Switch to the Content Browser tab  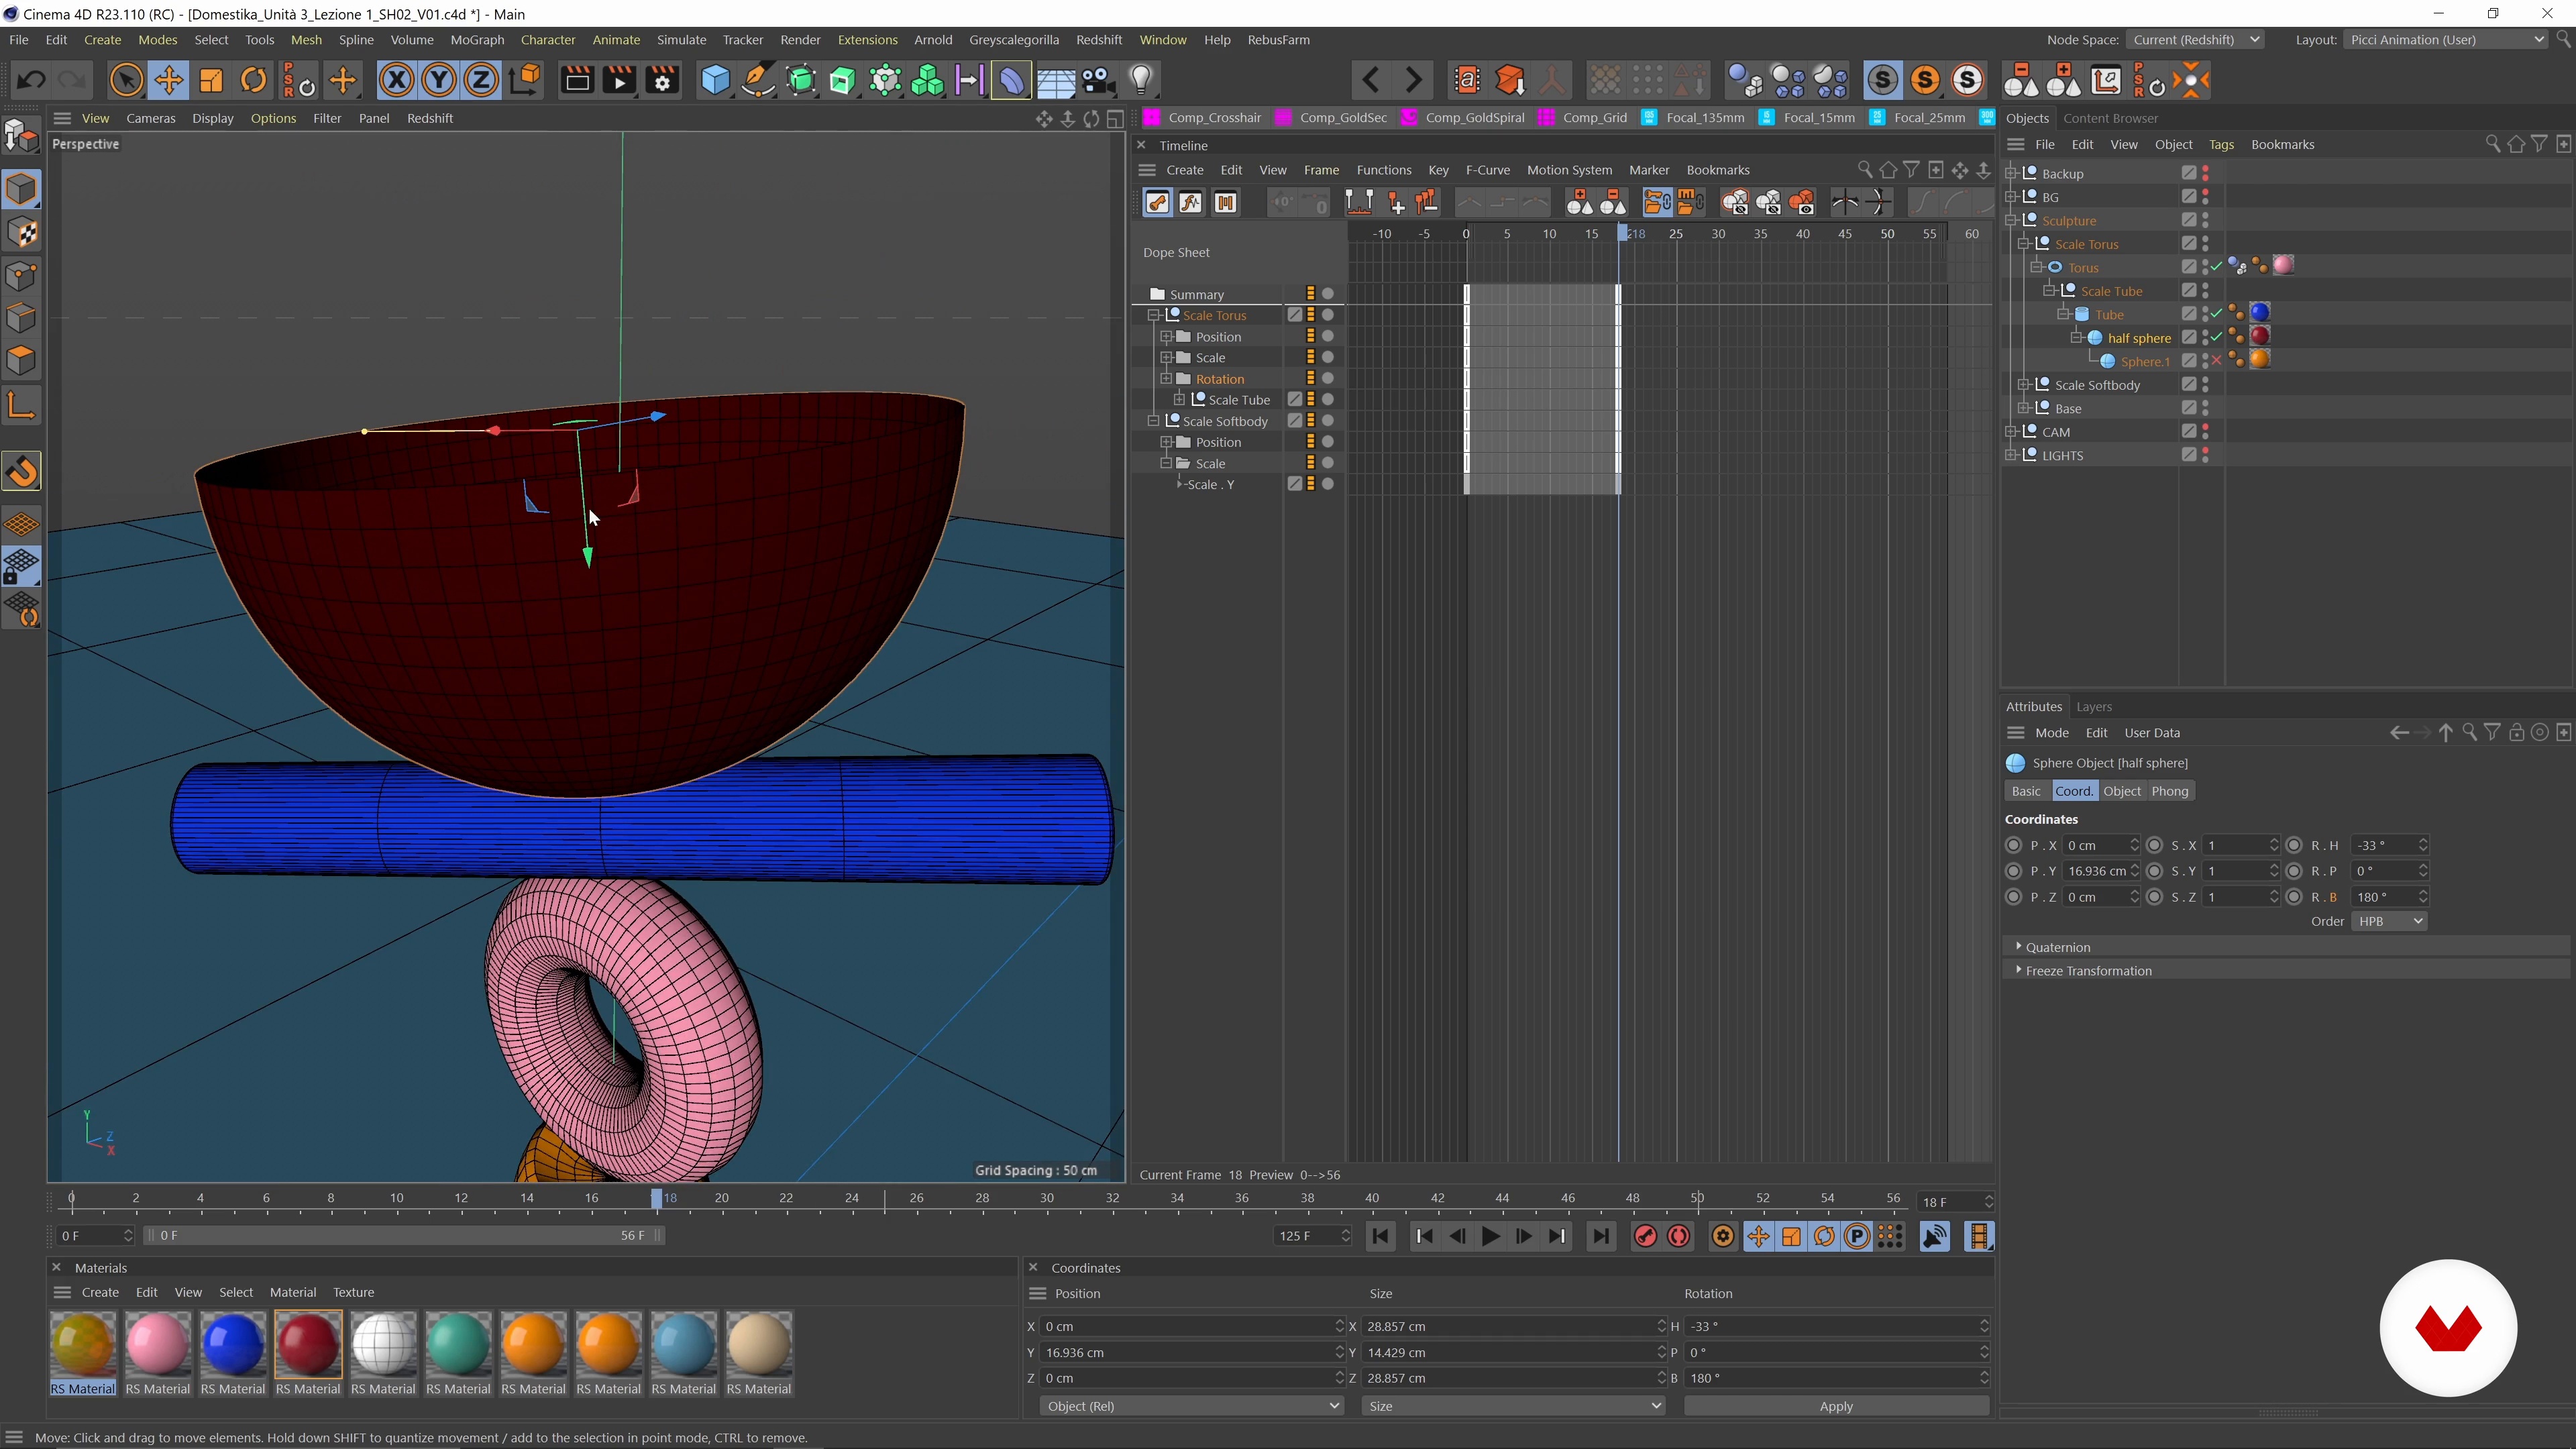pyautogui.click(x=2110, y=118)
